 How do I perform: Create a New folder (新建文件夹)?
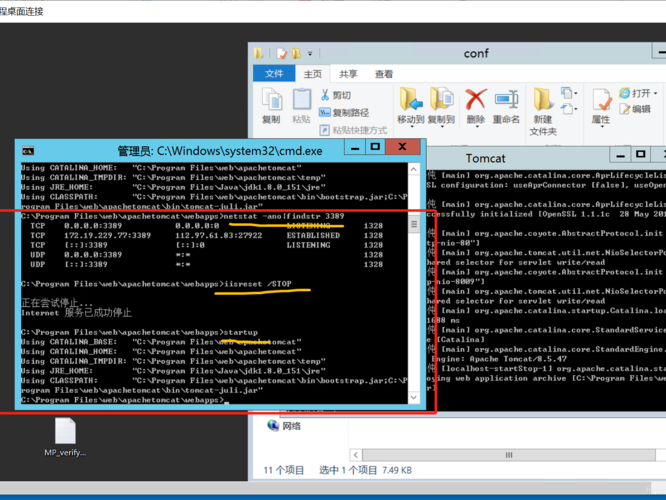pos(543,111)
